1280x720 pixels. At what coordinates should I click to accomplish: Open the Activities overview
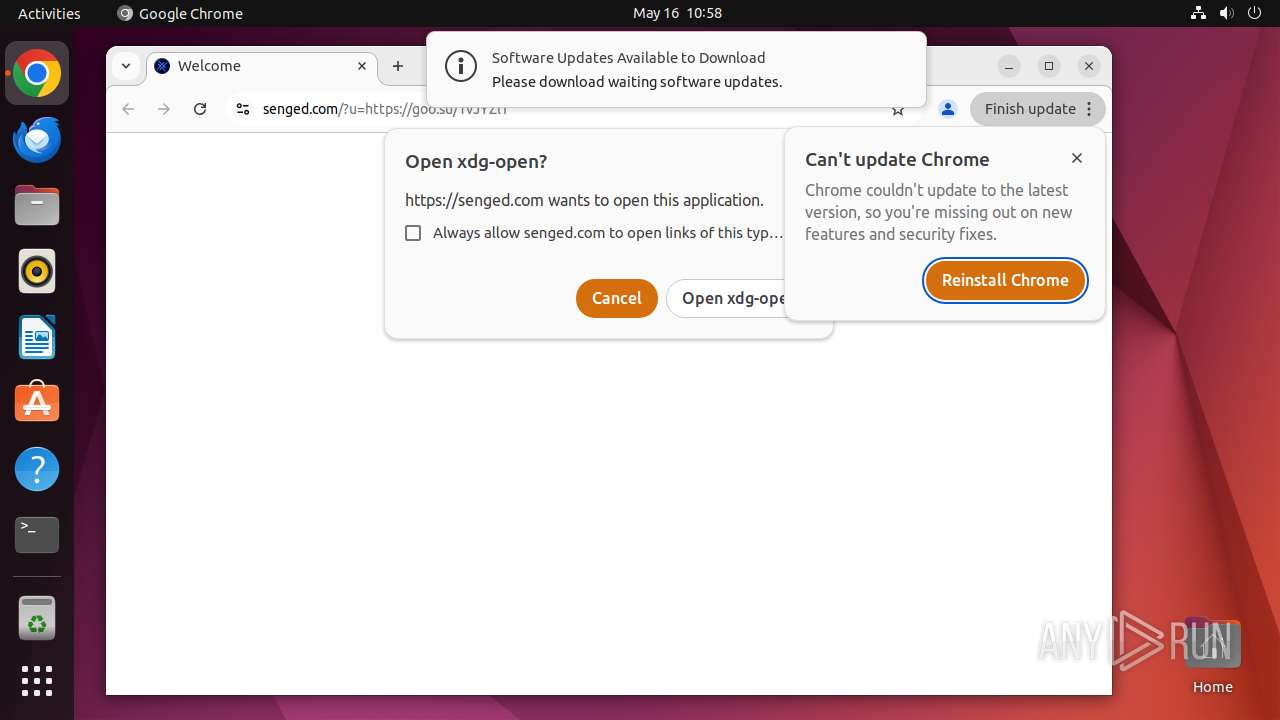(49, 13)
